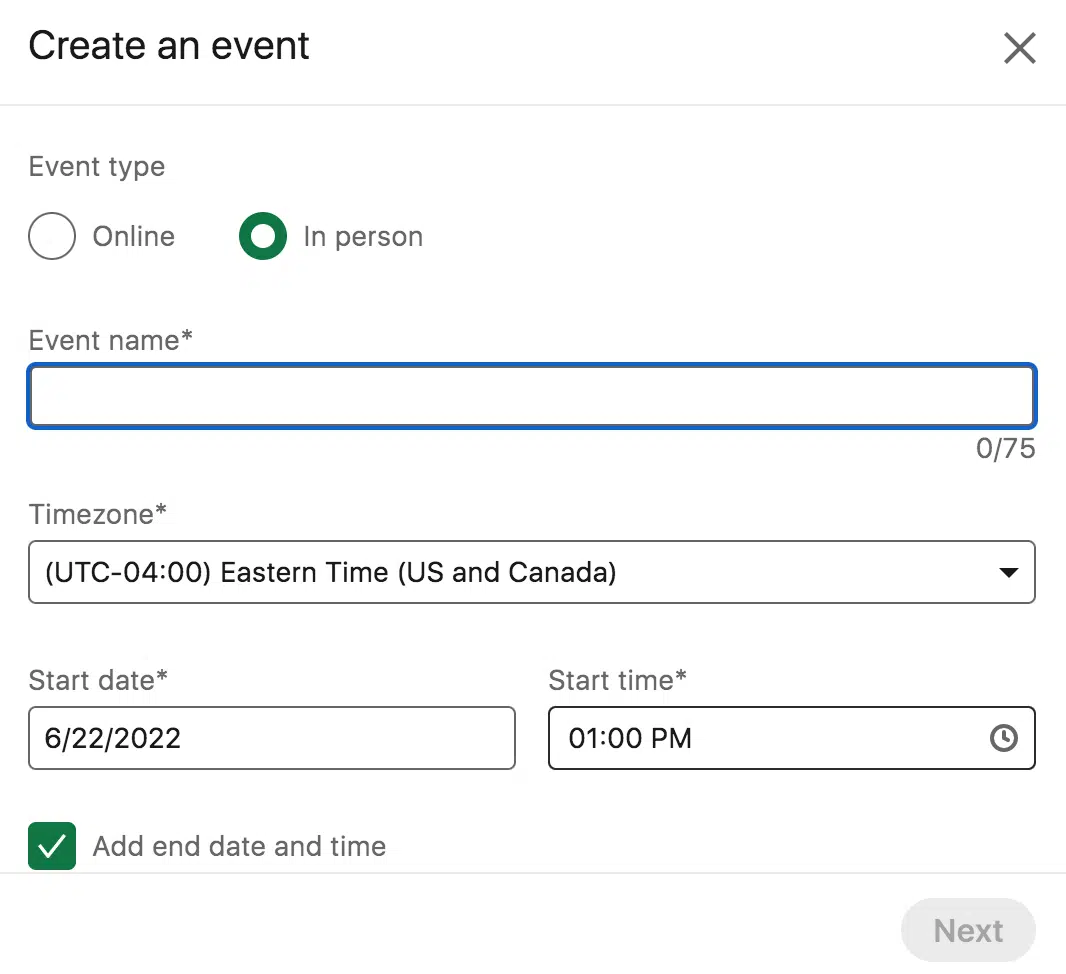
Task: Click the Timezone dropdown arrow
Action: [x=1008, y=573]
